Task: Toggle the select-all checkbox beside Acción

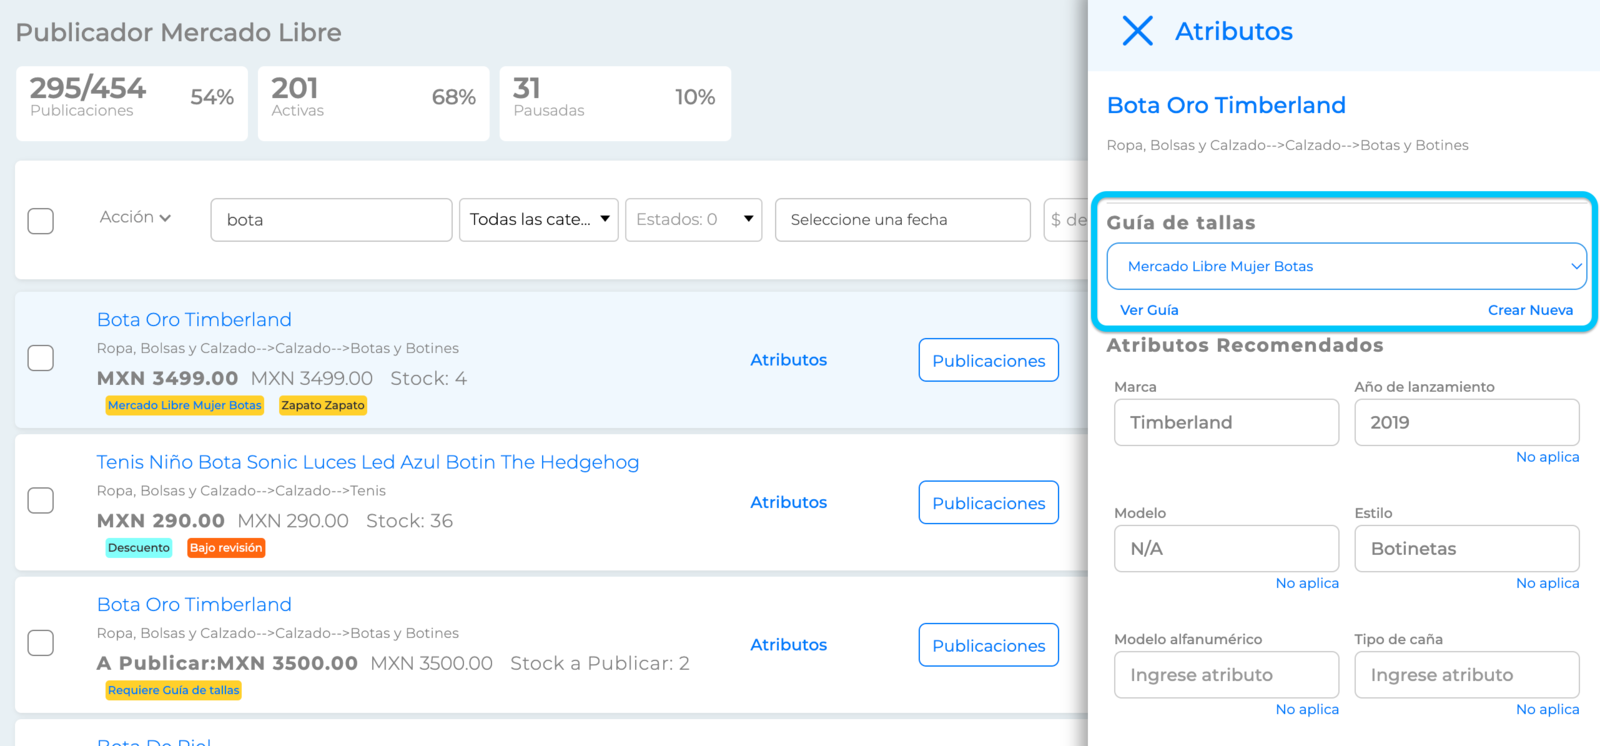Action: click(x=41, y=221)
